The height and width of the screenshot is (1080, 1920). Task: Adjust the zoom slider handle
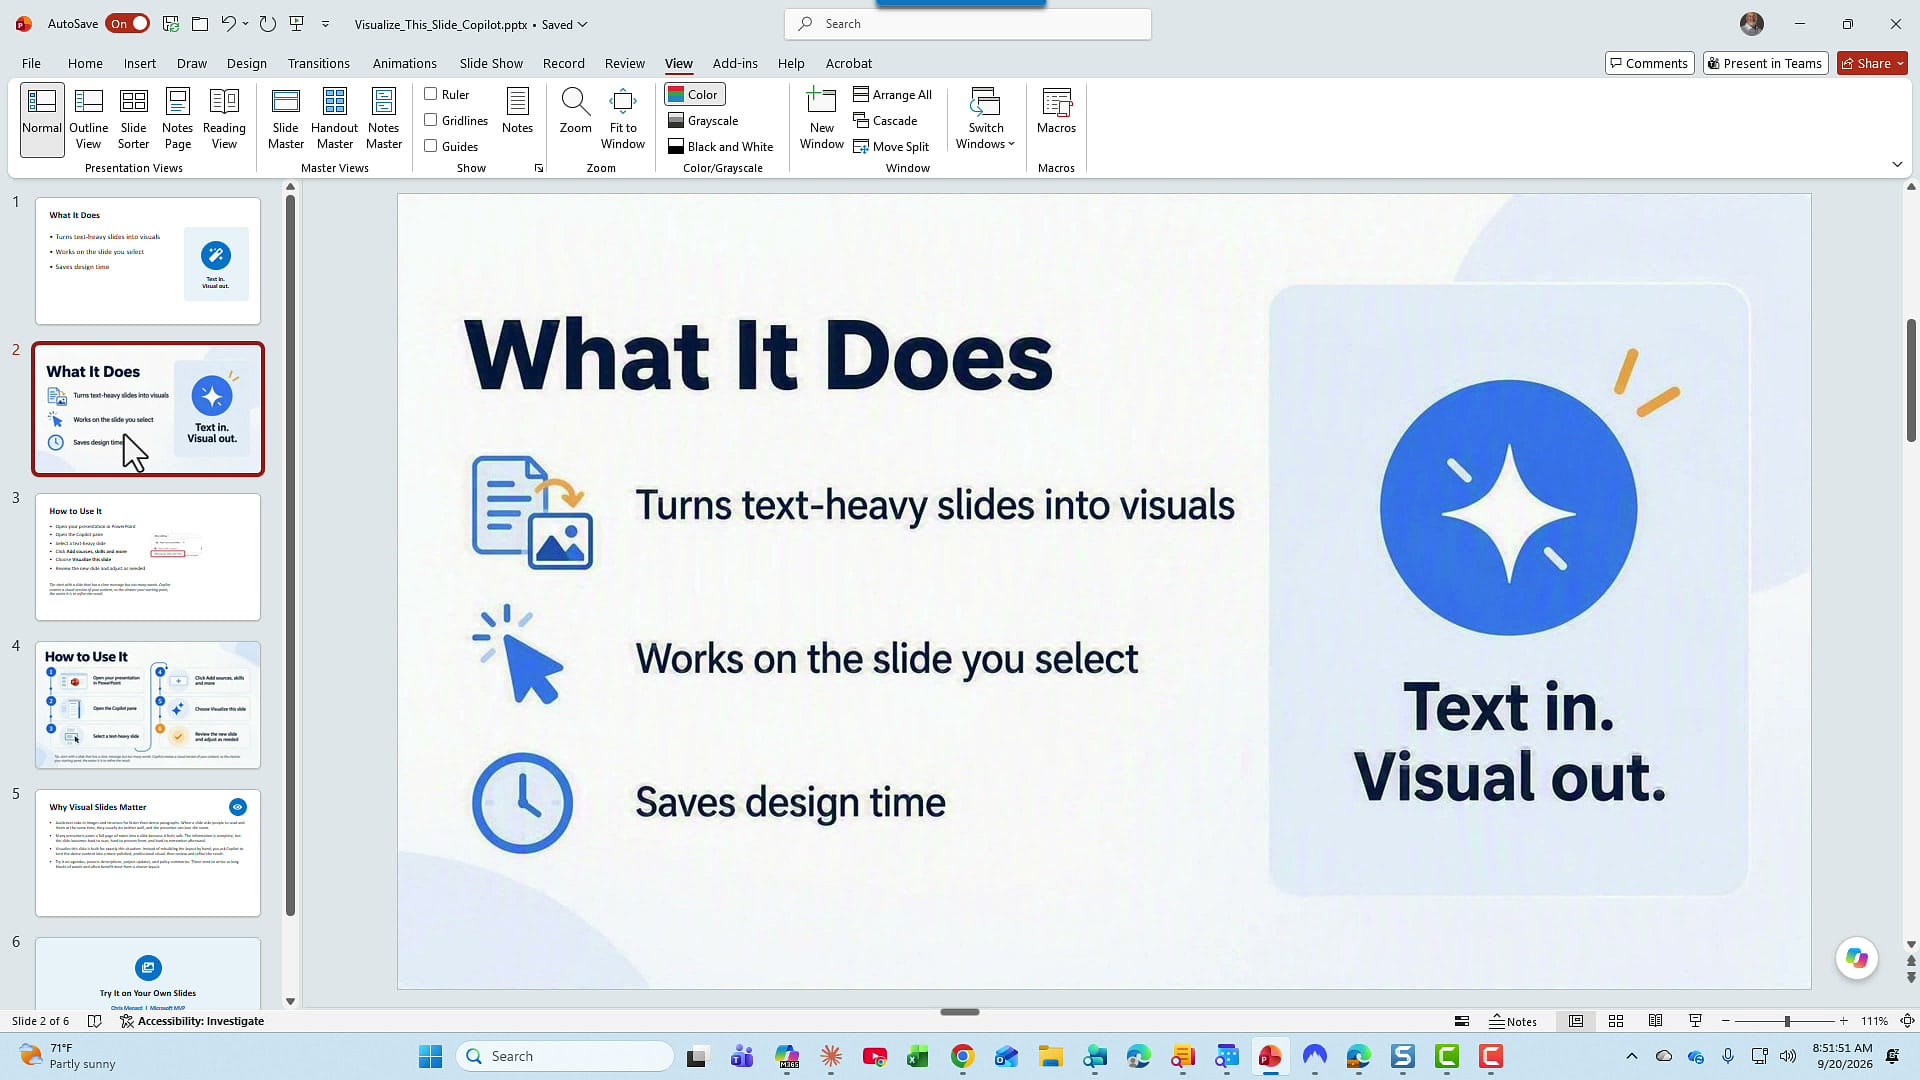coord(1787,1021)
